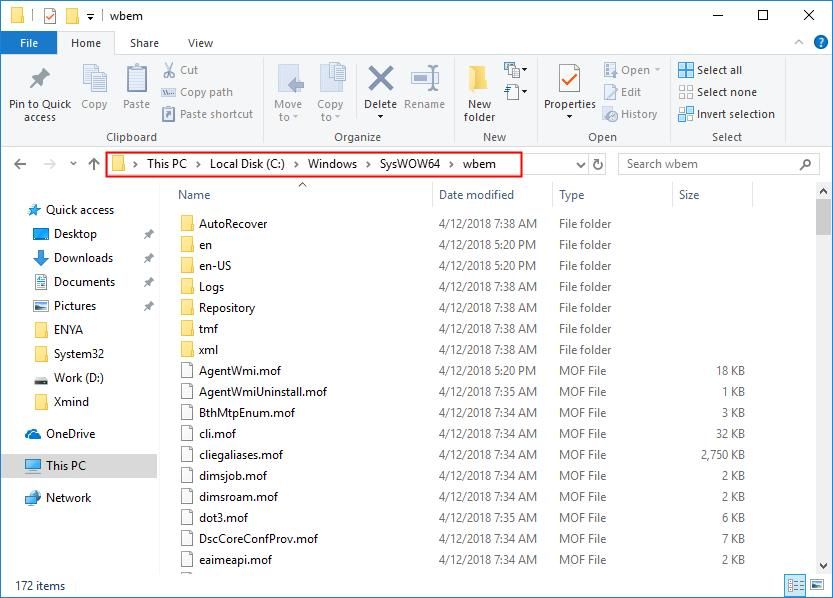833x598 pixels.
Task: Switch to details view layout
Action: (x=797, y=586)
